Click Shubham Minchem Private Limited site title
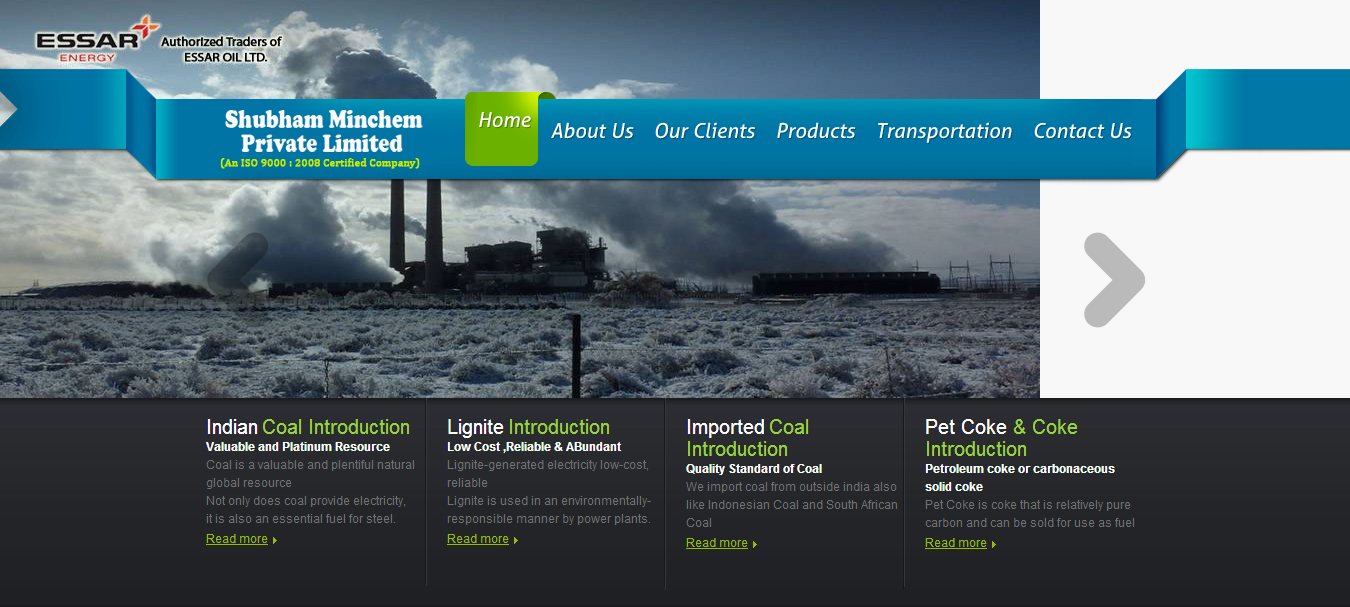This screenshot has height=607, width=1350. [x=323, y=131]
